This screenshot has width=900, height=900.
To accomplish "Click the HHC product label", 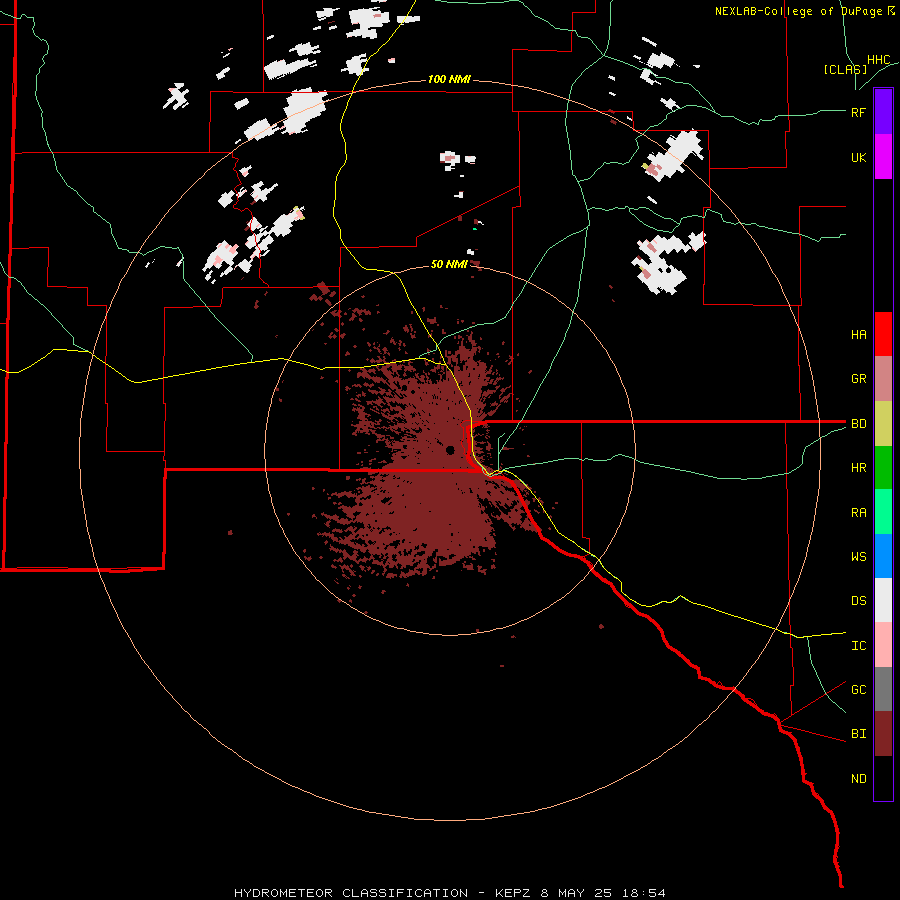I will 878,60.
